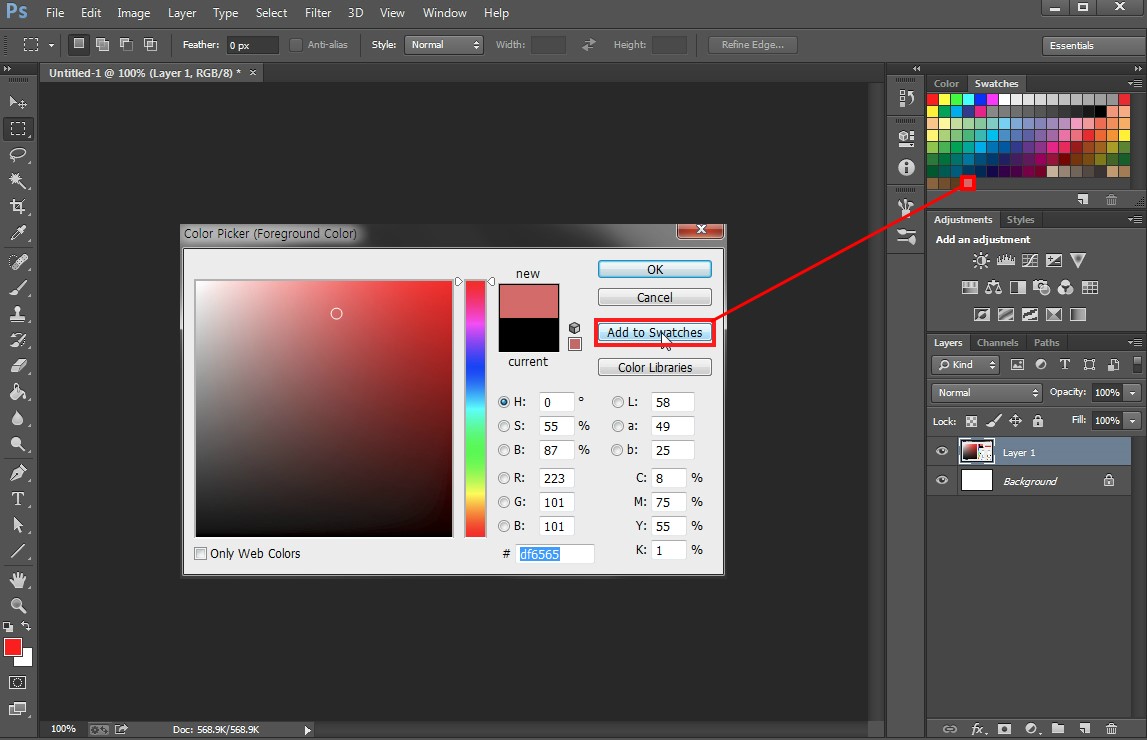Select the Eraser tool
The image size is (1147, 740).
coord(18,366)
